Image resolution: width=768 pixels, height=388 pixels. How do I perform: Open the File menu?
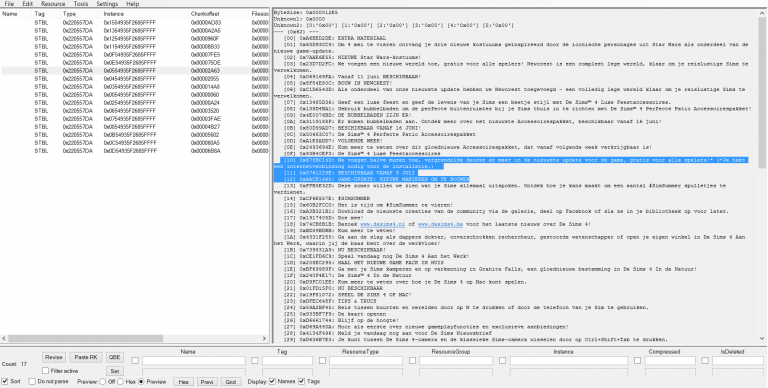[9, 3]
